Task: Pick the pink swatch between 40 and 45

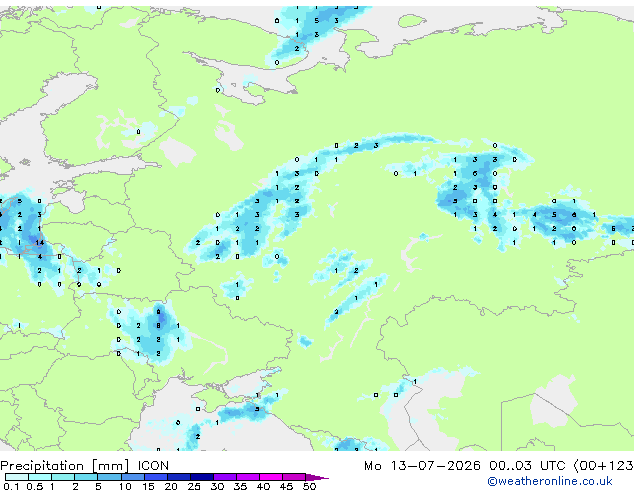Action: [x=271, y=477]
